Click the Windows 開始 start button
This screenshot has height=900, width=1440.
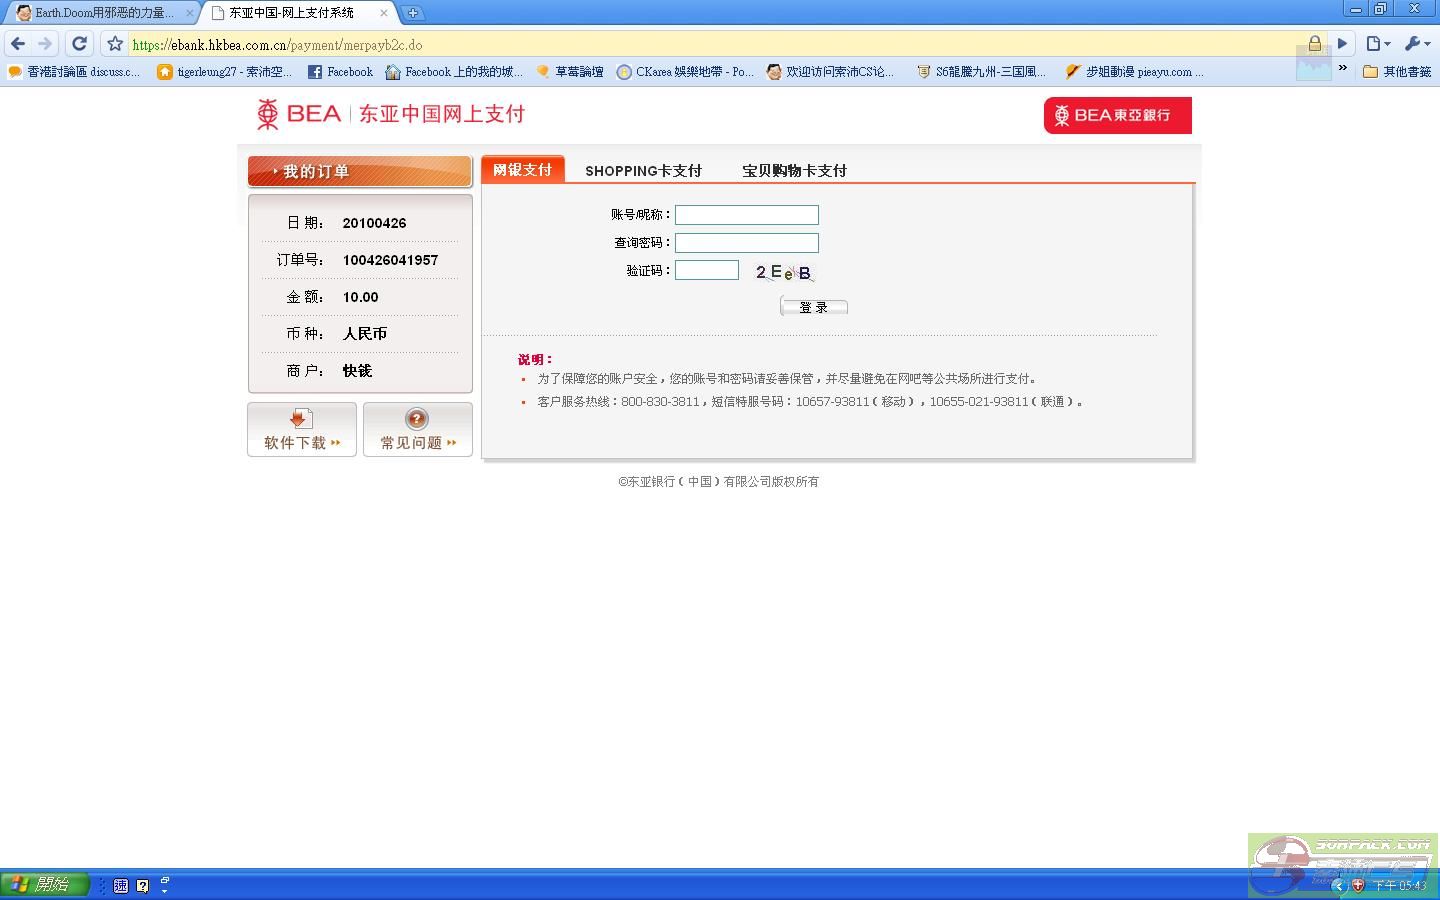click(x=44, y=885)
